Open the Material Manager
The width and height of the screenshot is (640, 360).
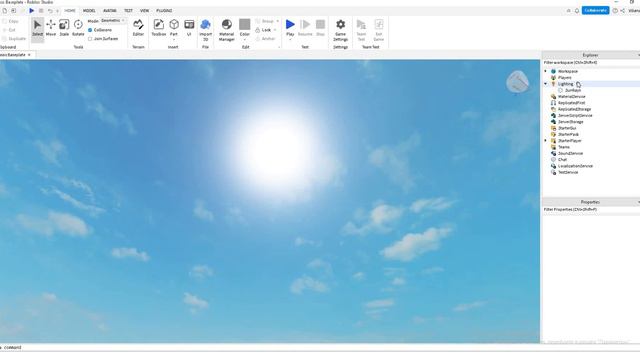[227, 30]
